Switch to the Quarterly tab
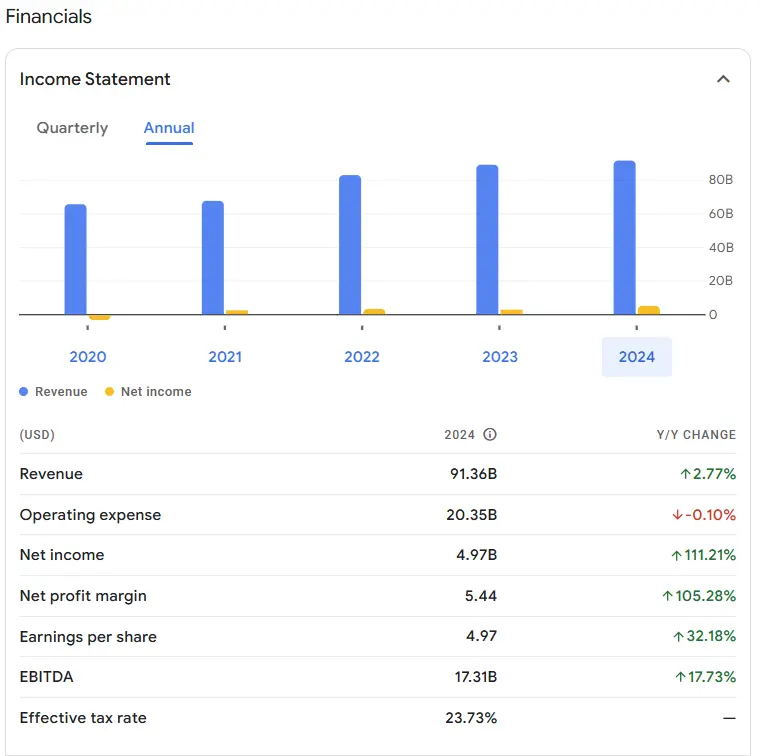This screenshot has width=769, height=756. 72,128
